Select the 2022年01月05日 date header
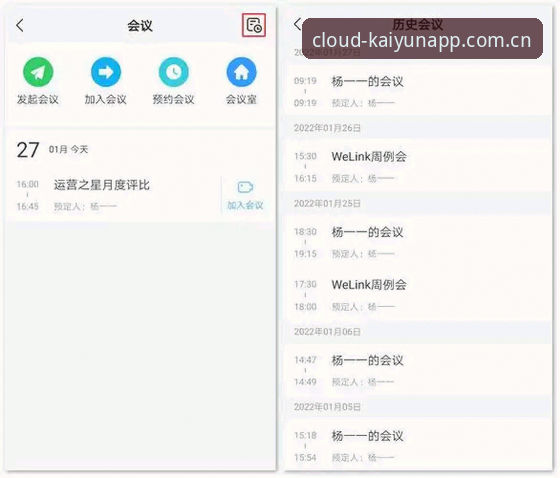The image size is (560, 478). (327, 407)
